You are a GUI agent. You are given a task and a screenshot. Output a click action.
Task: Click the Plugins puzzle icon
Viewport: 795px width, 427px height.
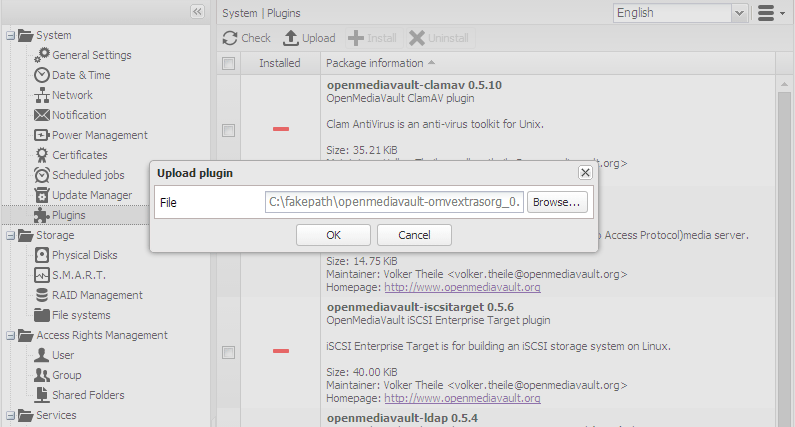pos(42,215)
